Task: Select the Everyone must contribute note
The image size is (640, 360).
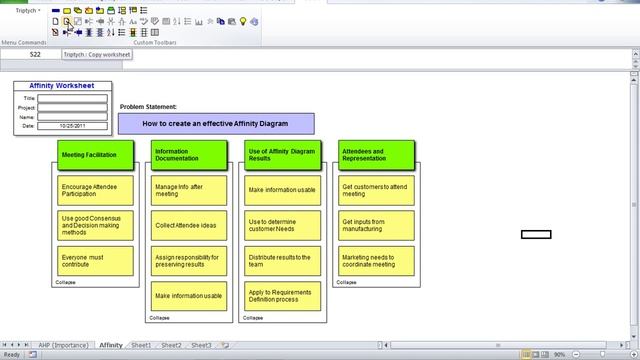Action: [96, 261]
